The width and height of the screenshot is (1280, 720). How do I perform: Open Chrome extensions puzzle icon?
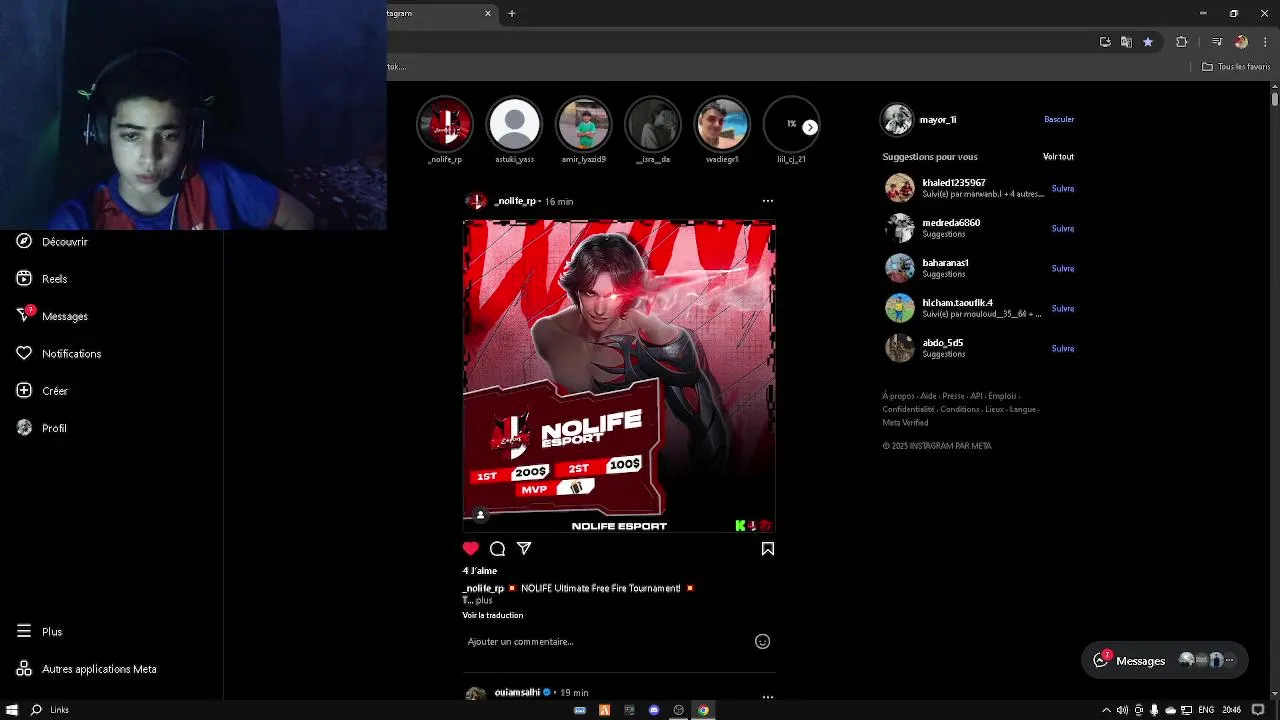coord(1182,42)
